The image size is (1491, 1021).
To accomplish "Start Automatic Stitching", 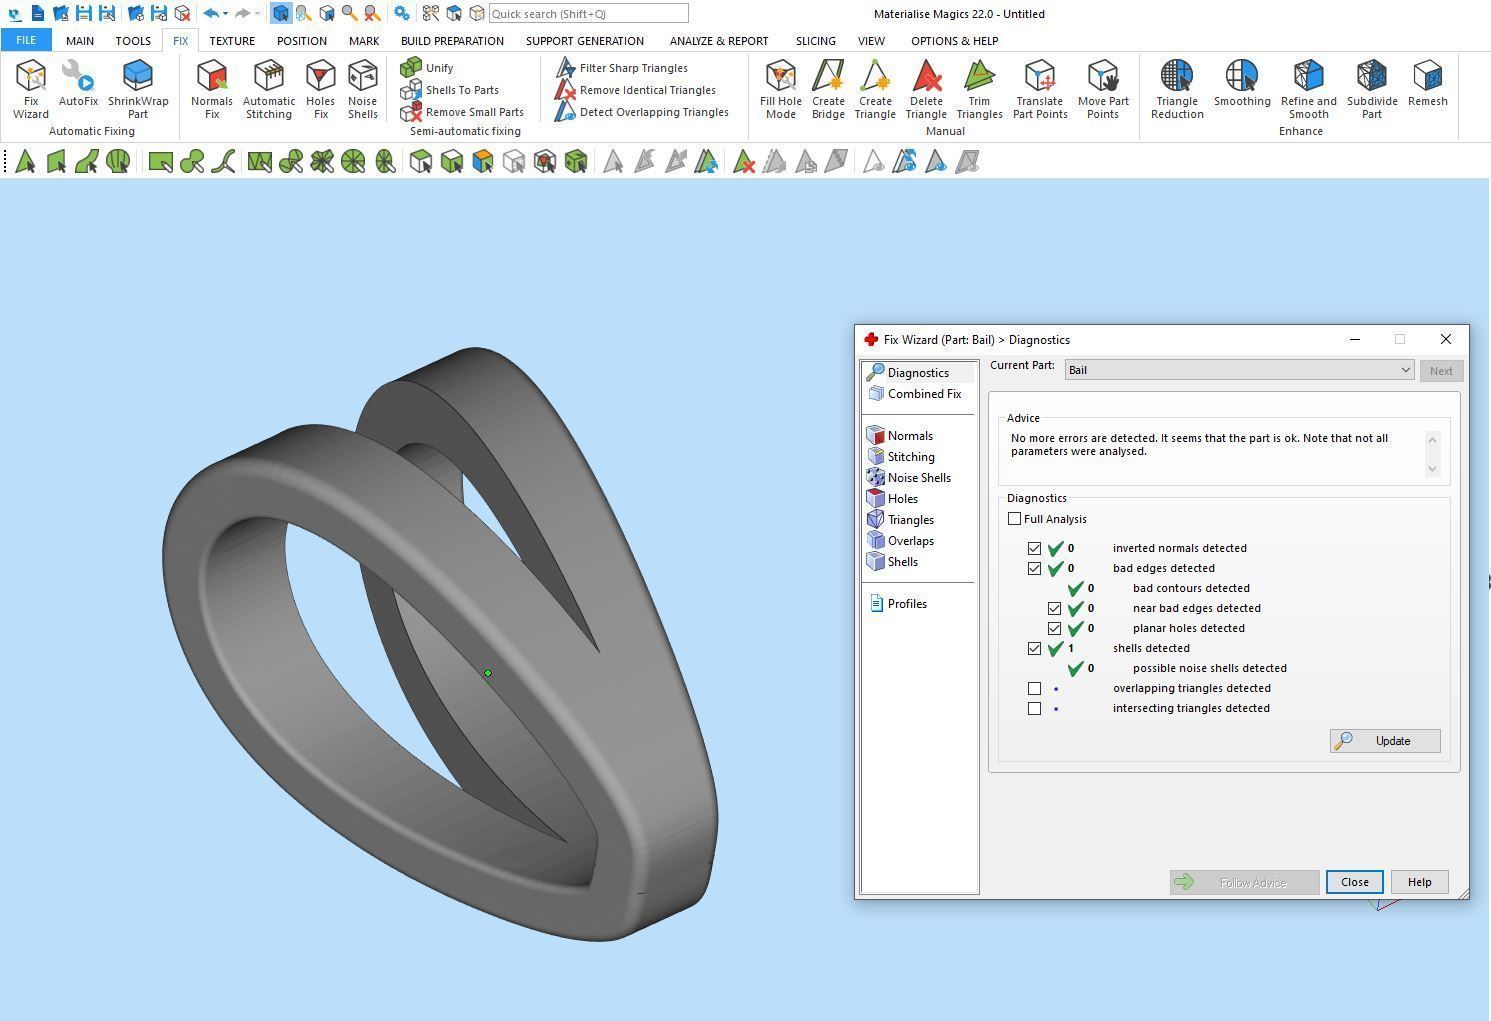I will click(269, 89).
